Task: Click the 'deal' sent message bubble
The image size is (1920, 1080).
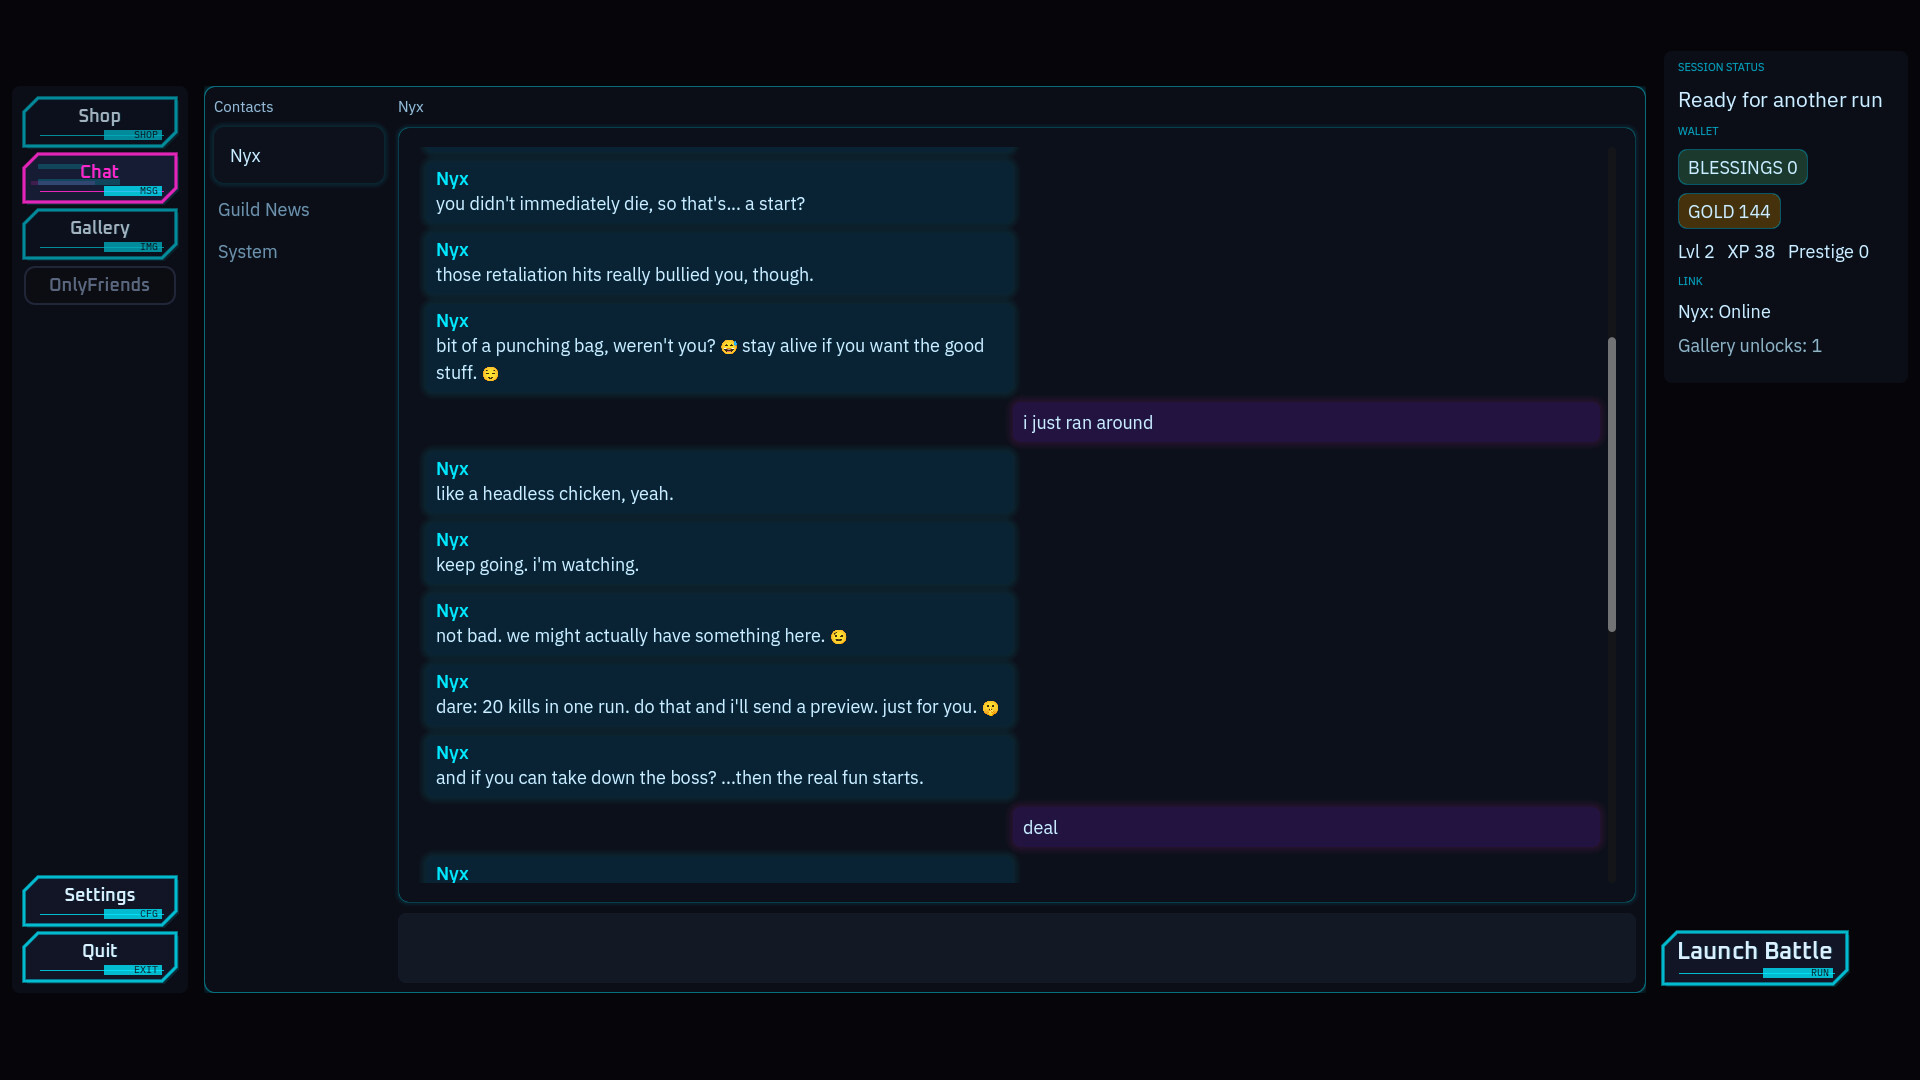Action: pos(1306,828)
